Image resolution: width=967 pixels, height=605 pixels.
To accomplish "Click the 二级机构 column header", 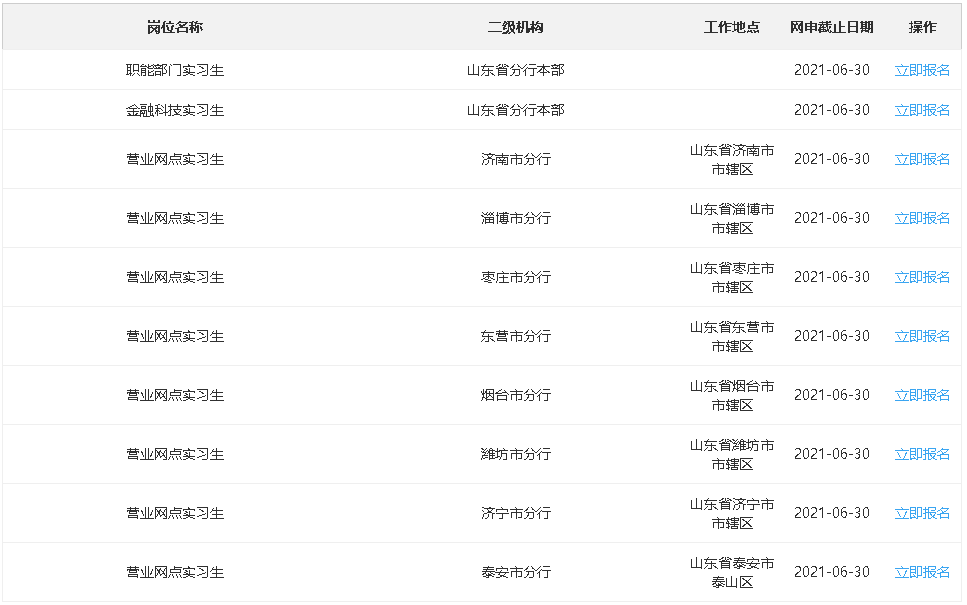I will (x=515, y=27).
